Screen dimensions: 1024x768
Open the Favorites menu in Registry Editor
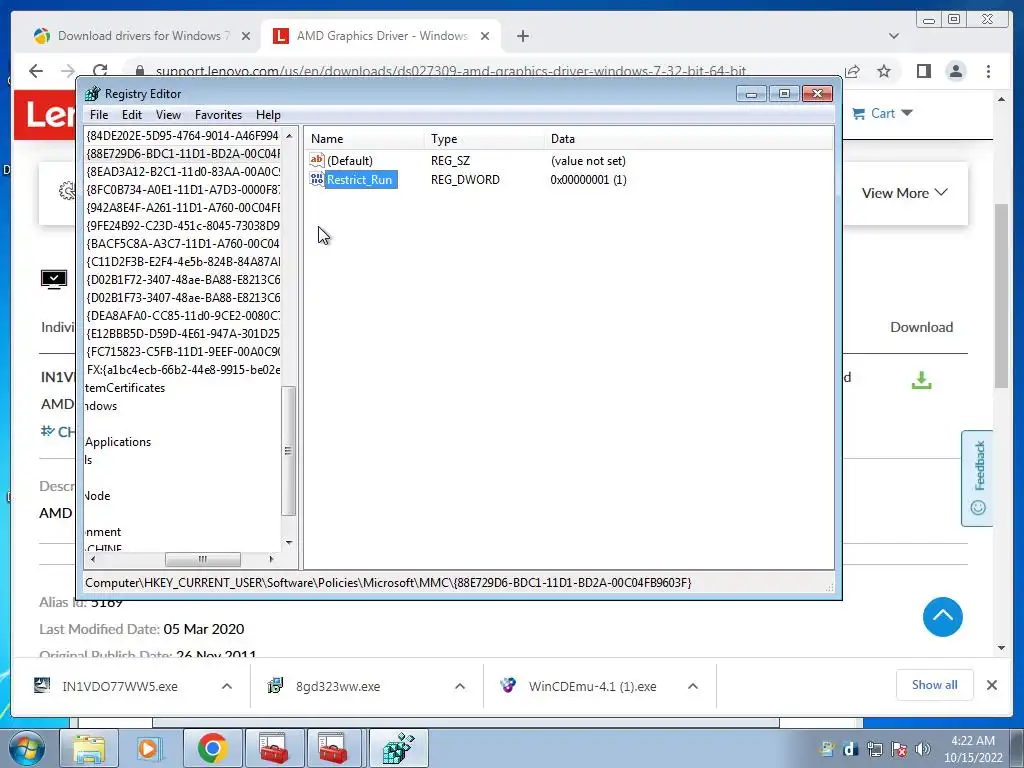click(218, 115)
